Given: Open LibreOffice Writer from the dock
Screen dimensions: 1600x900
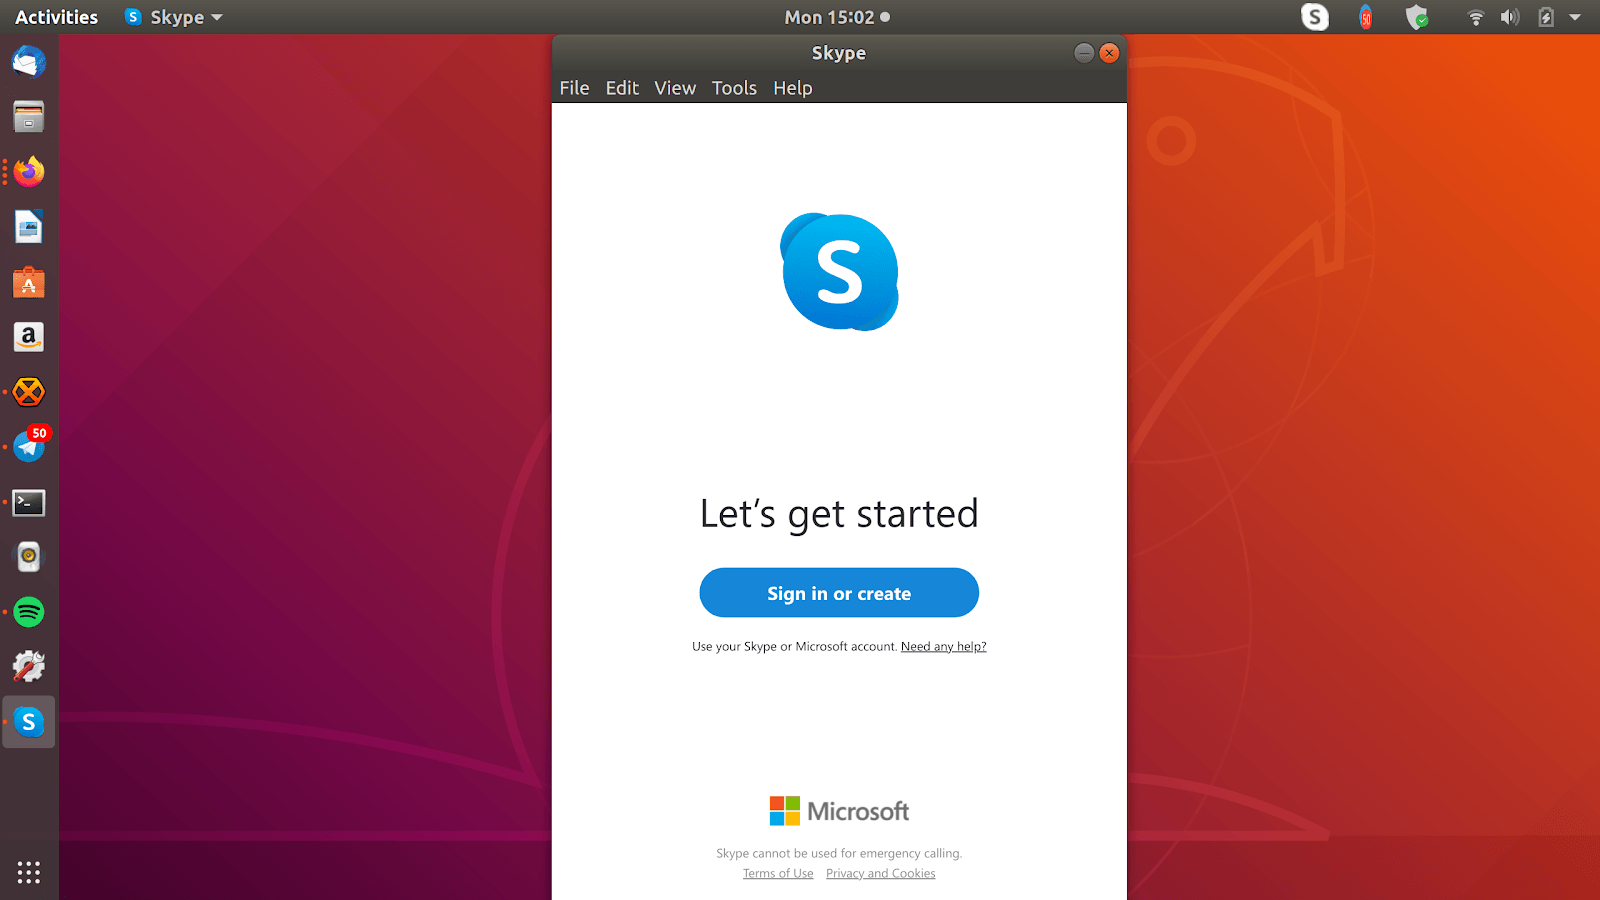Looking at the screenshot, I should [x=28, y=227].
